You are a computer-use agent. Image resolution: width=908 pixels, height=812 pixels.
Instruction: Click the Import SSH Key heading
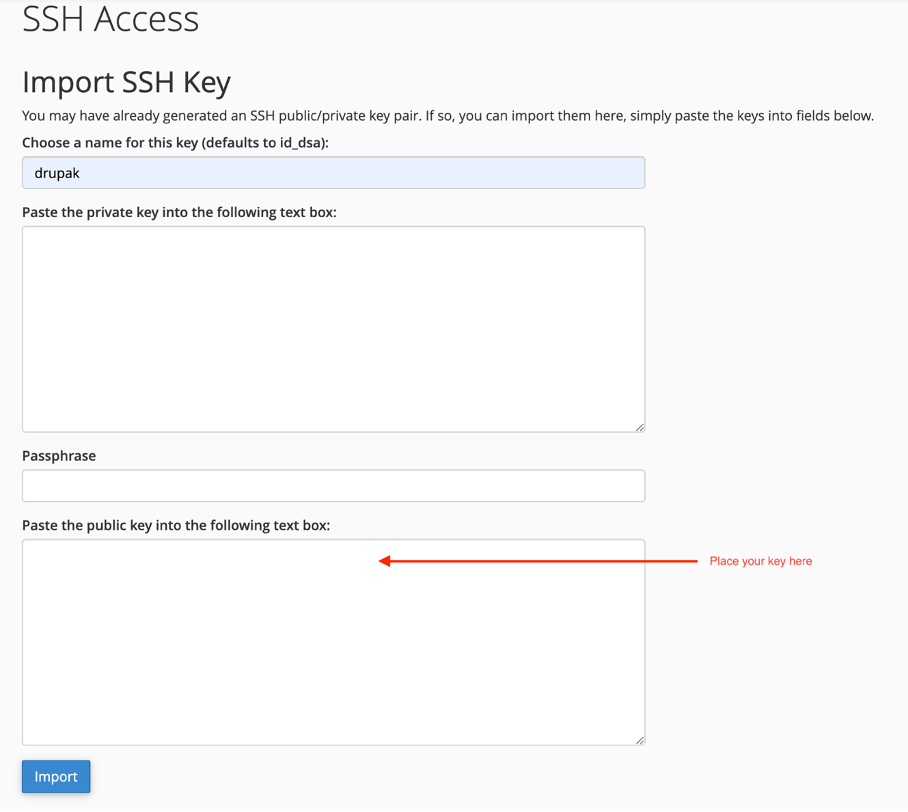point(126,82)
